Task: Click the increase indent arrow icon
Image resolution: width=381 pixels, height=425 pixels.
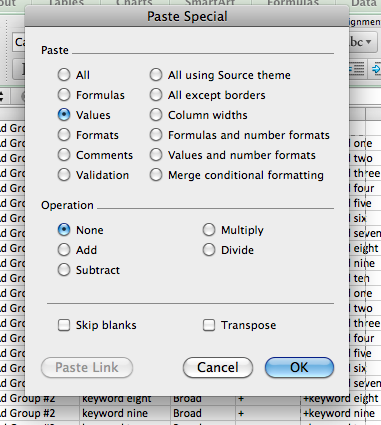Action: (x=376, y=69)
